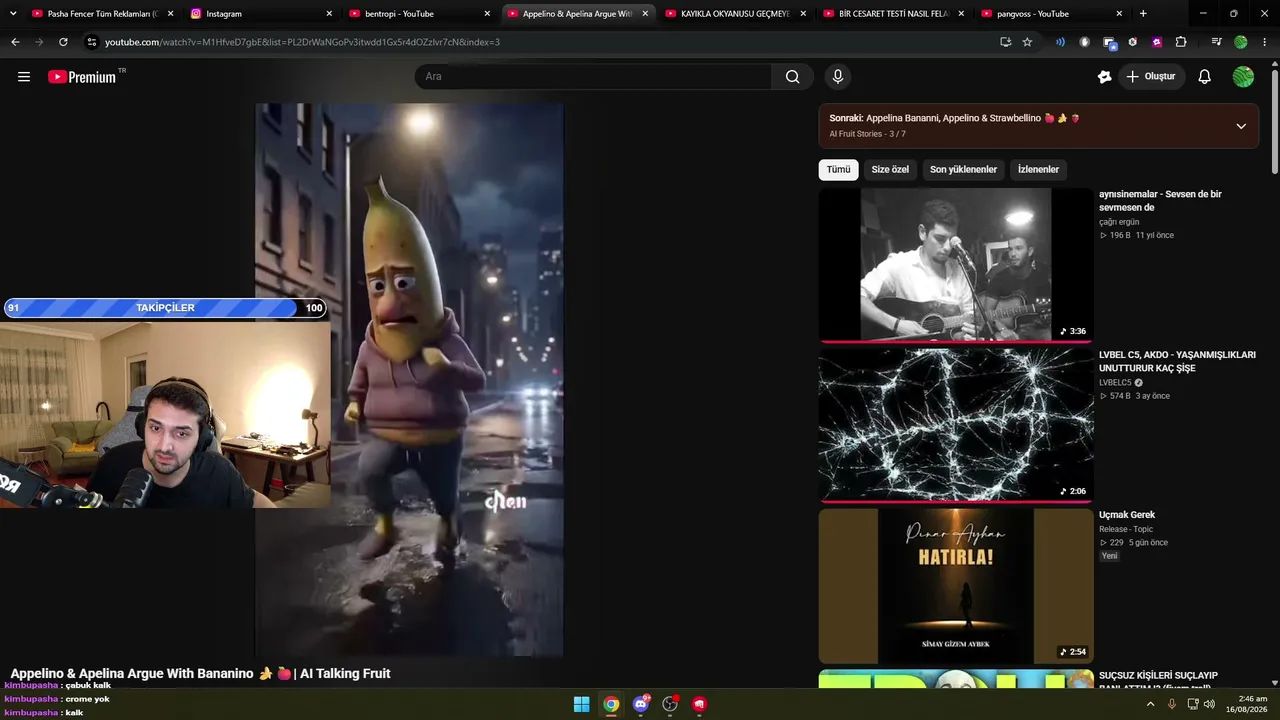Open the aynısinemalar video thumbnail
Screen dimensions: 1280x720
[x=956, y=265]
